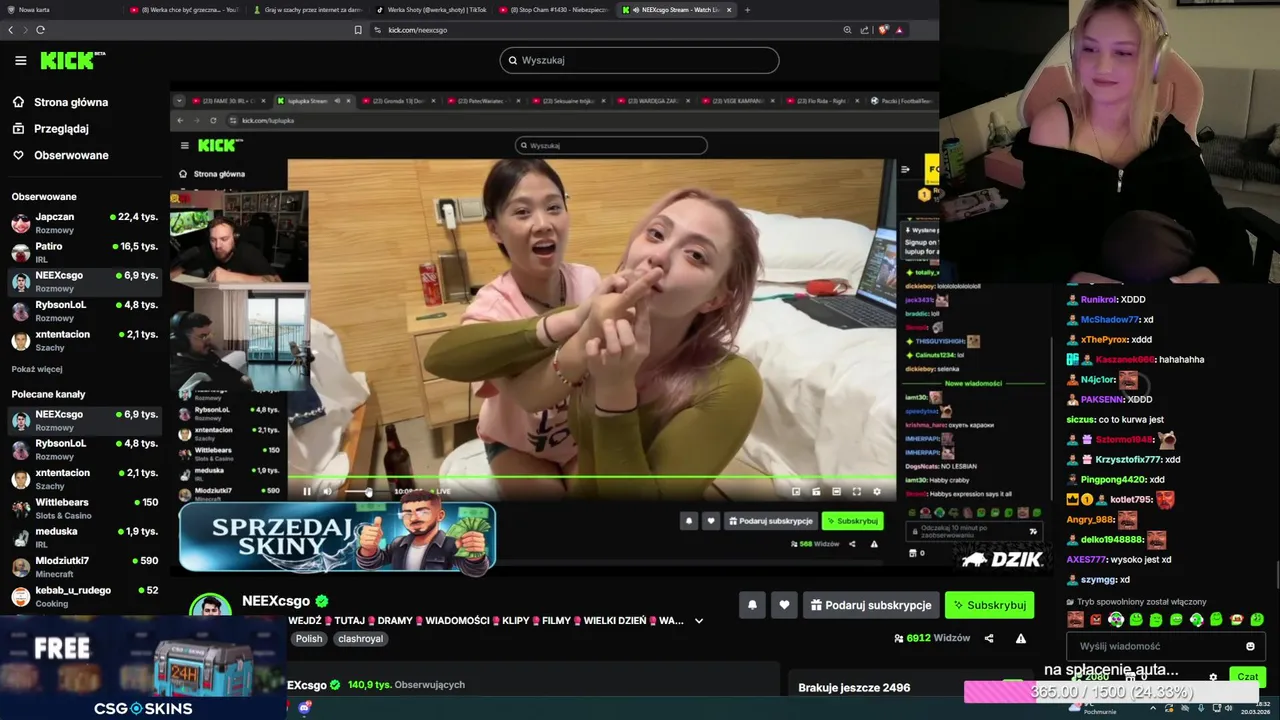
Task: Select the first face emote in quick row
Action: pyautogui.click(x=1075, y=620)
